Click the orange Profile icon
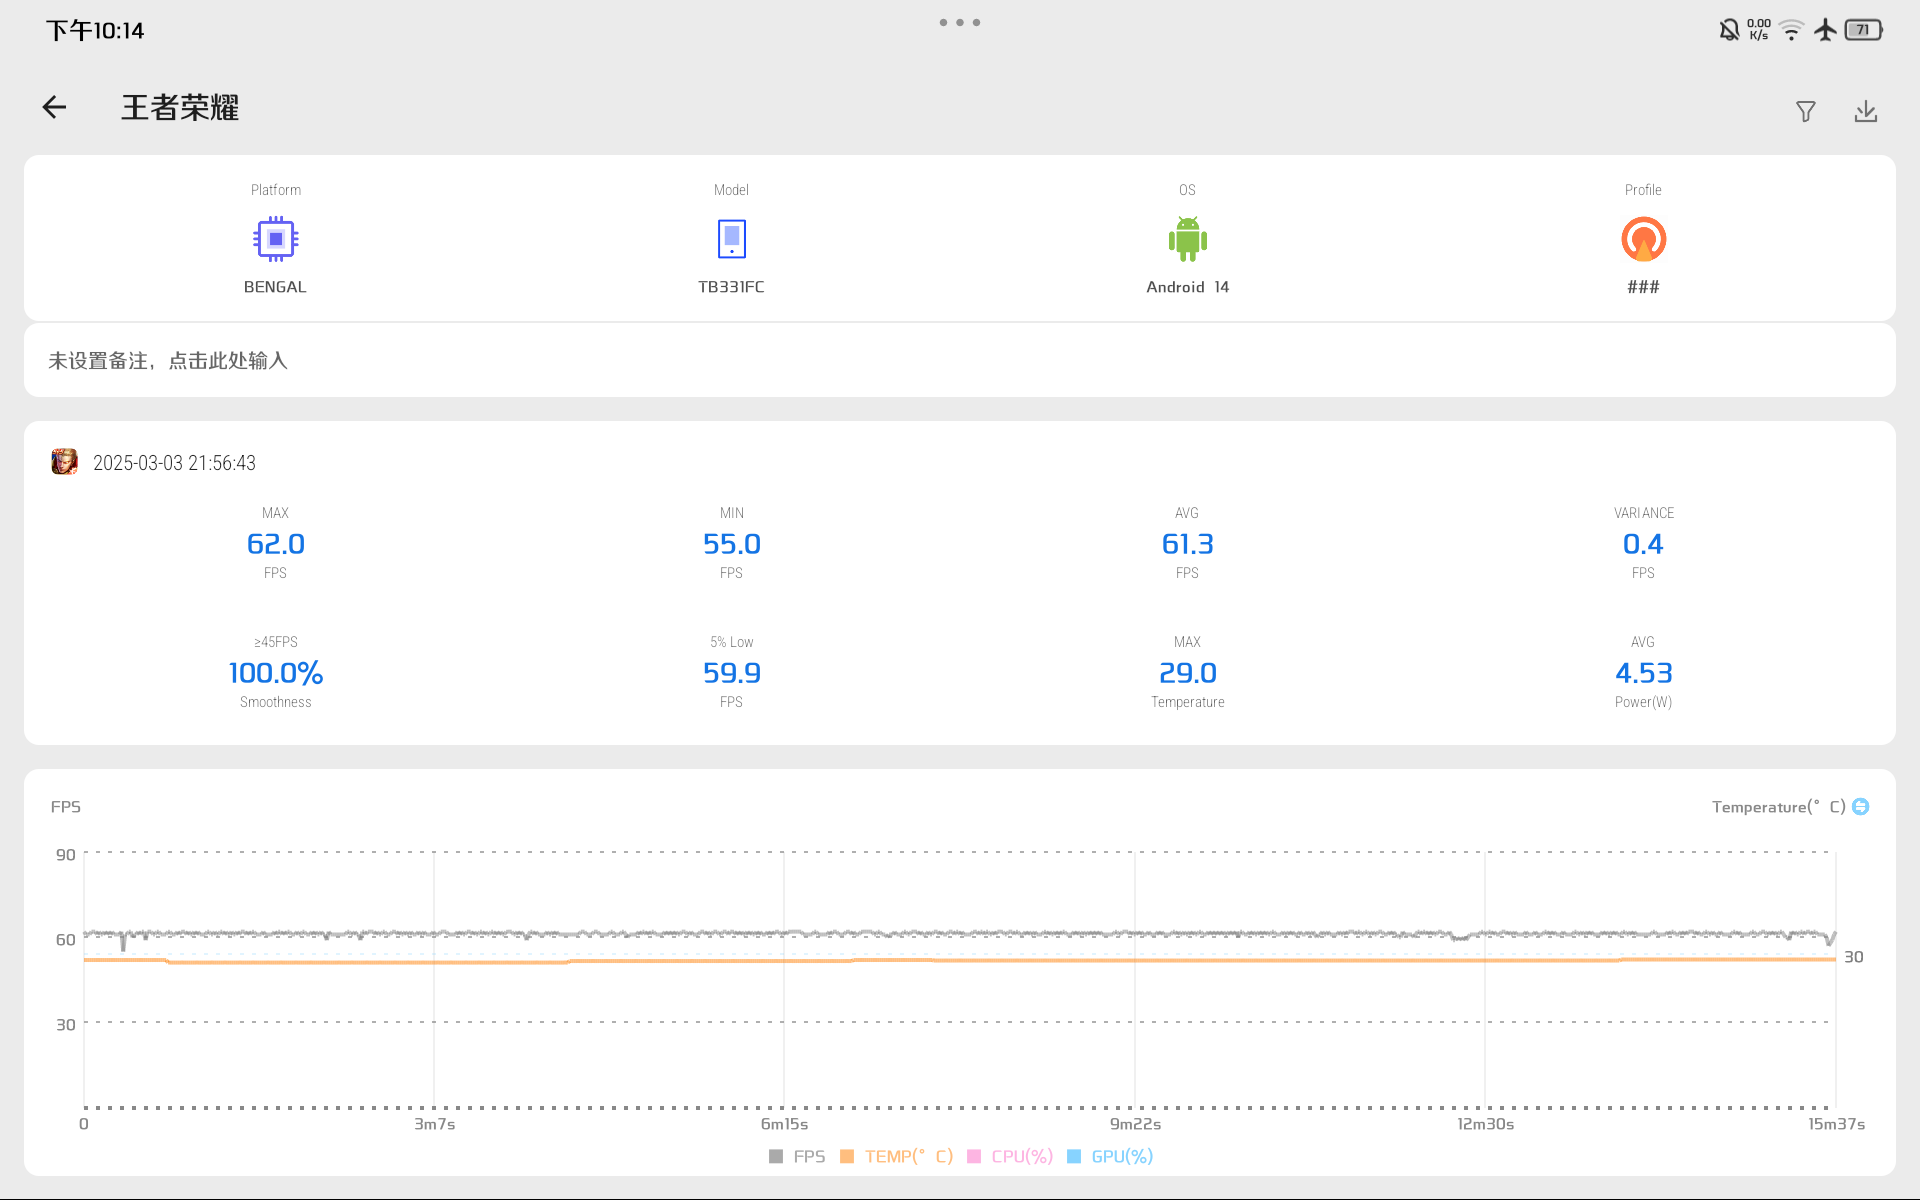Viewport: 1920px width, 1200px height. pyautogui.click(x=1643, y=239)
